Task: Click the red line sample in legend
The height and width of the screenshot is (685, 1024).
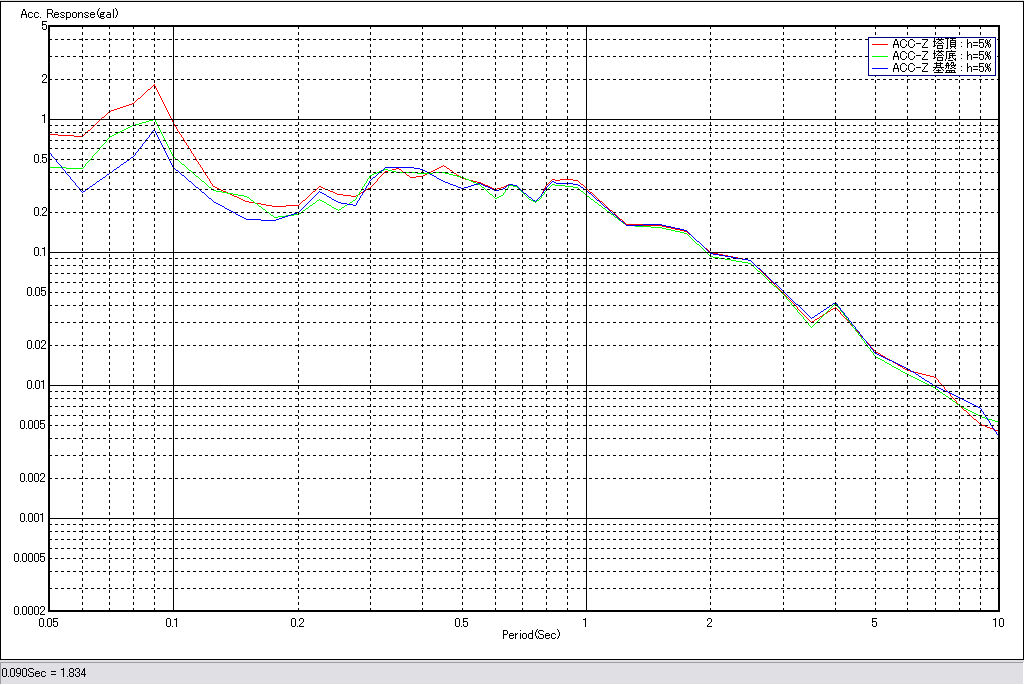Action: [880, 44]
